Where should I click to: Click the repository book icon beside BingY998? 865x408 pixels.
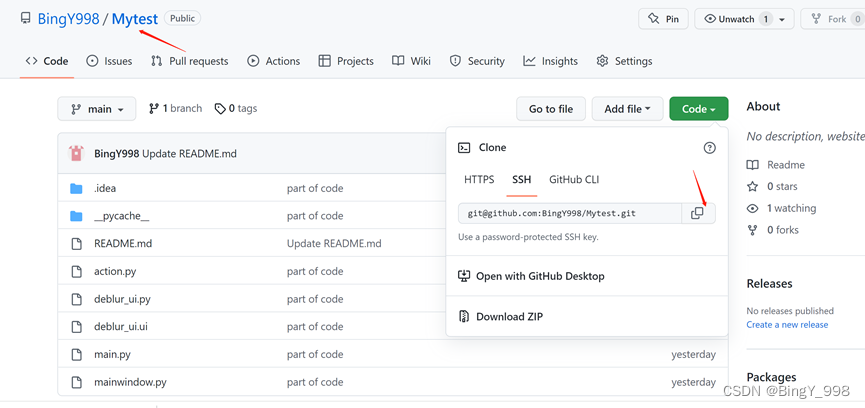tap(25, 19)
